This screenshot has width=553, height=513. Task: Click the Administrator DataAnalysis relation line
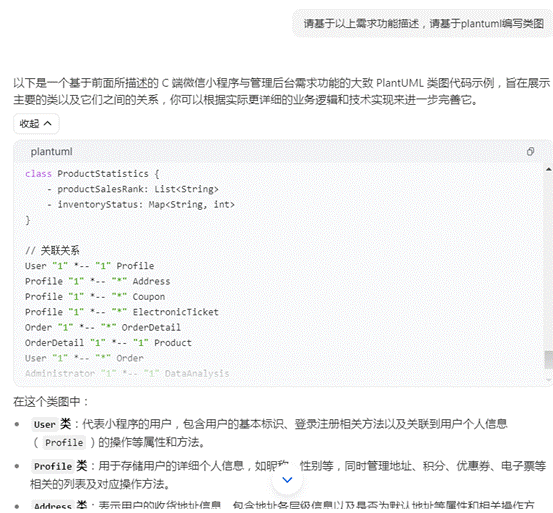coord(127,373)
